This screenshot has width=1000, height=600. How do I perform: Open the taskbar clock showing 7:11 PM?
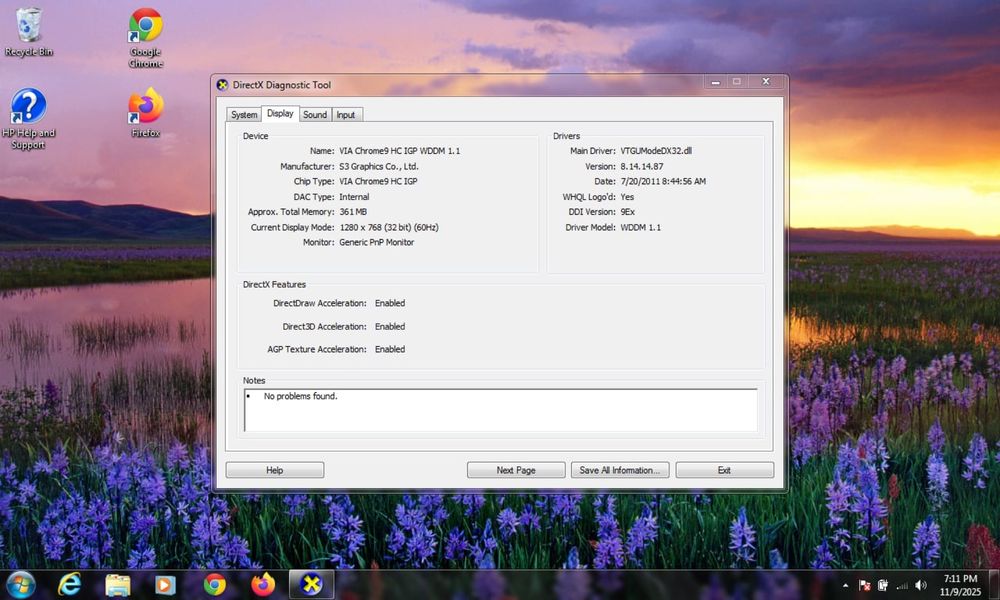(960, 585)
